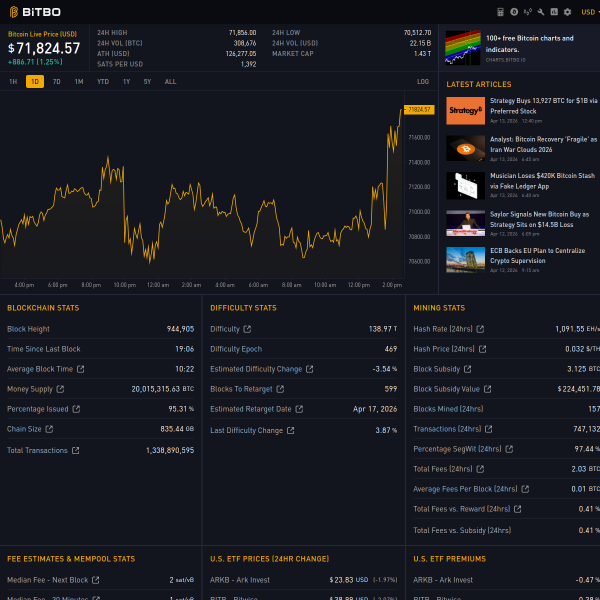Open external link icon beside Hash Rate (24hrs)
Screen dimensions: 600x600
point(480,329)
